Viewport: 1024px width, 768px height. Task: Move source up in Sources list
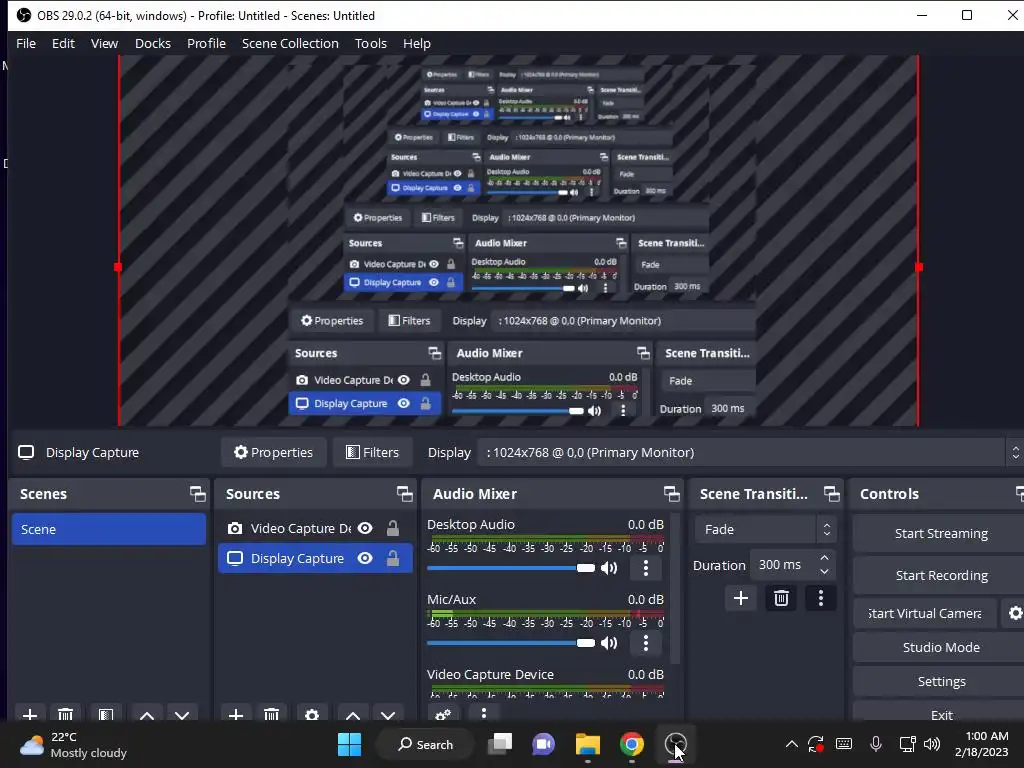click(x=353, y=714)
